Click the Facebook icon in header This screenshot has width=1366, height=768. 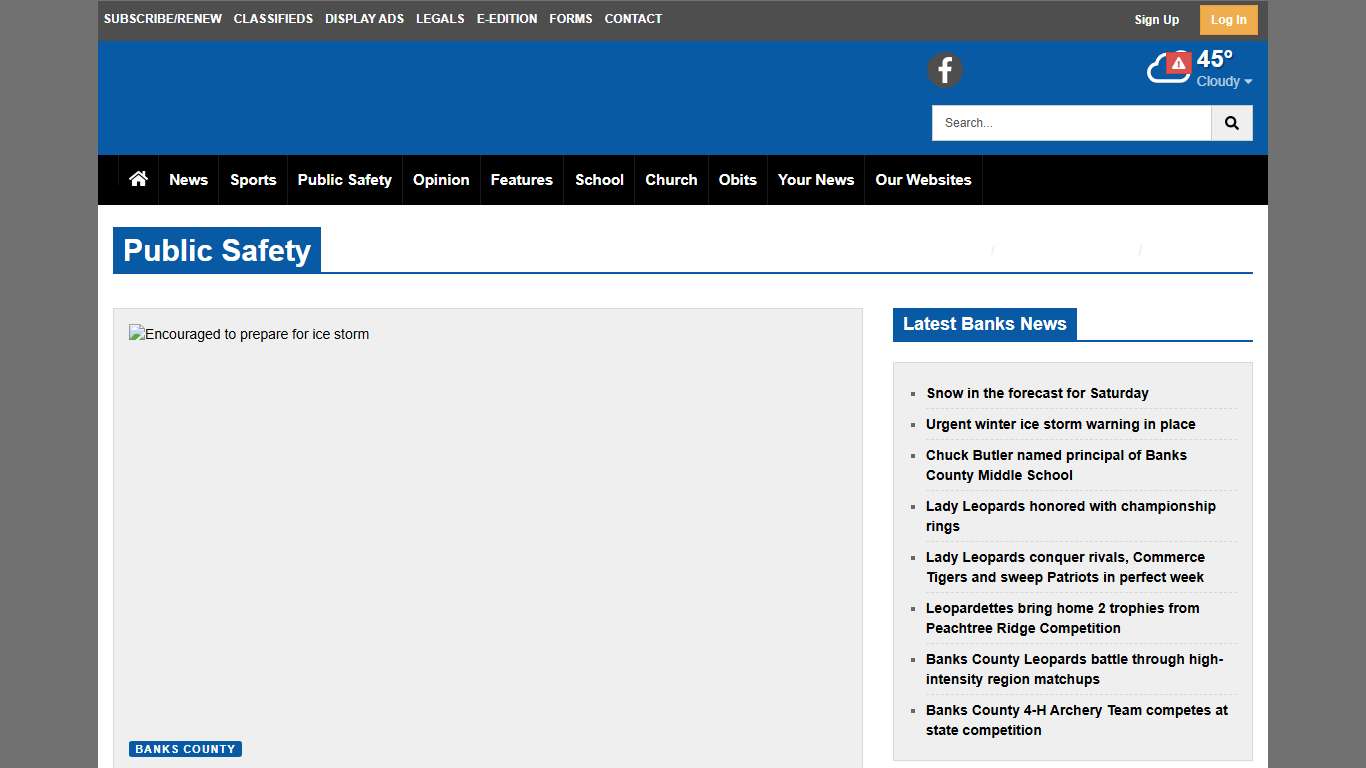pyautogui.click(x=944, y=70)
